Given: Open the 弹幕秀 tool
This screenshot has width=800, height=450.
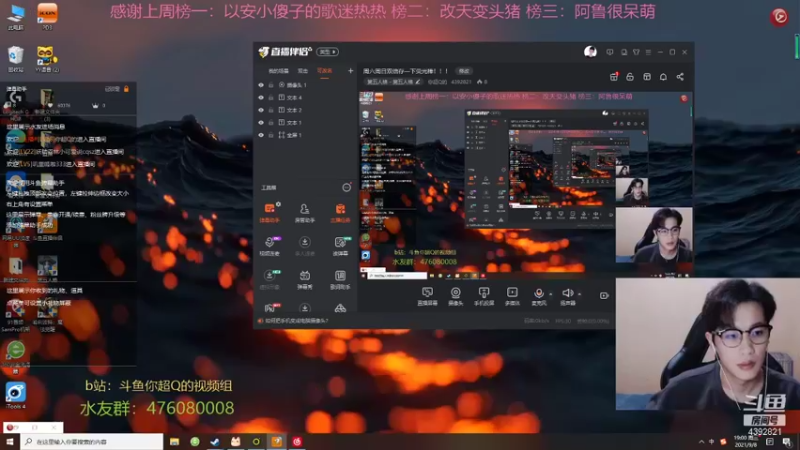Looking at the screenshot, I should pos(305,280).
